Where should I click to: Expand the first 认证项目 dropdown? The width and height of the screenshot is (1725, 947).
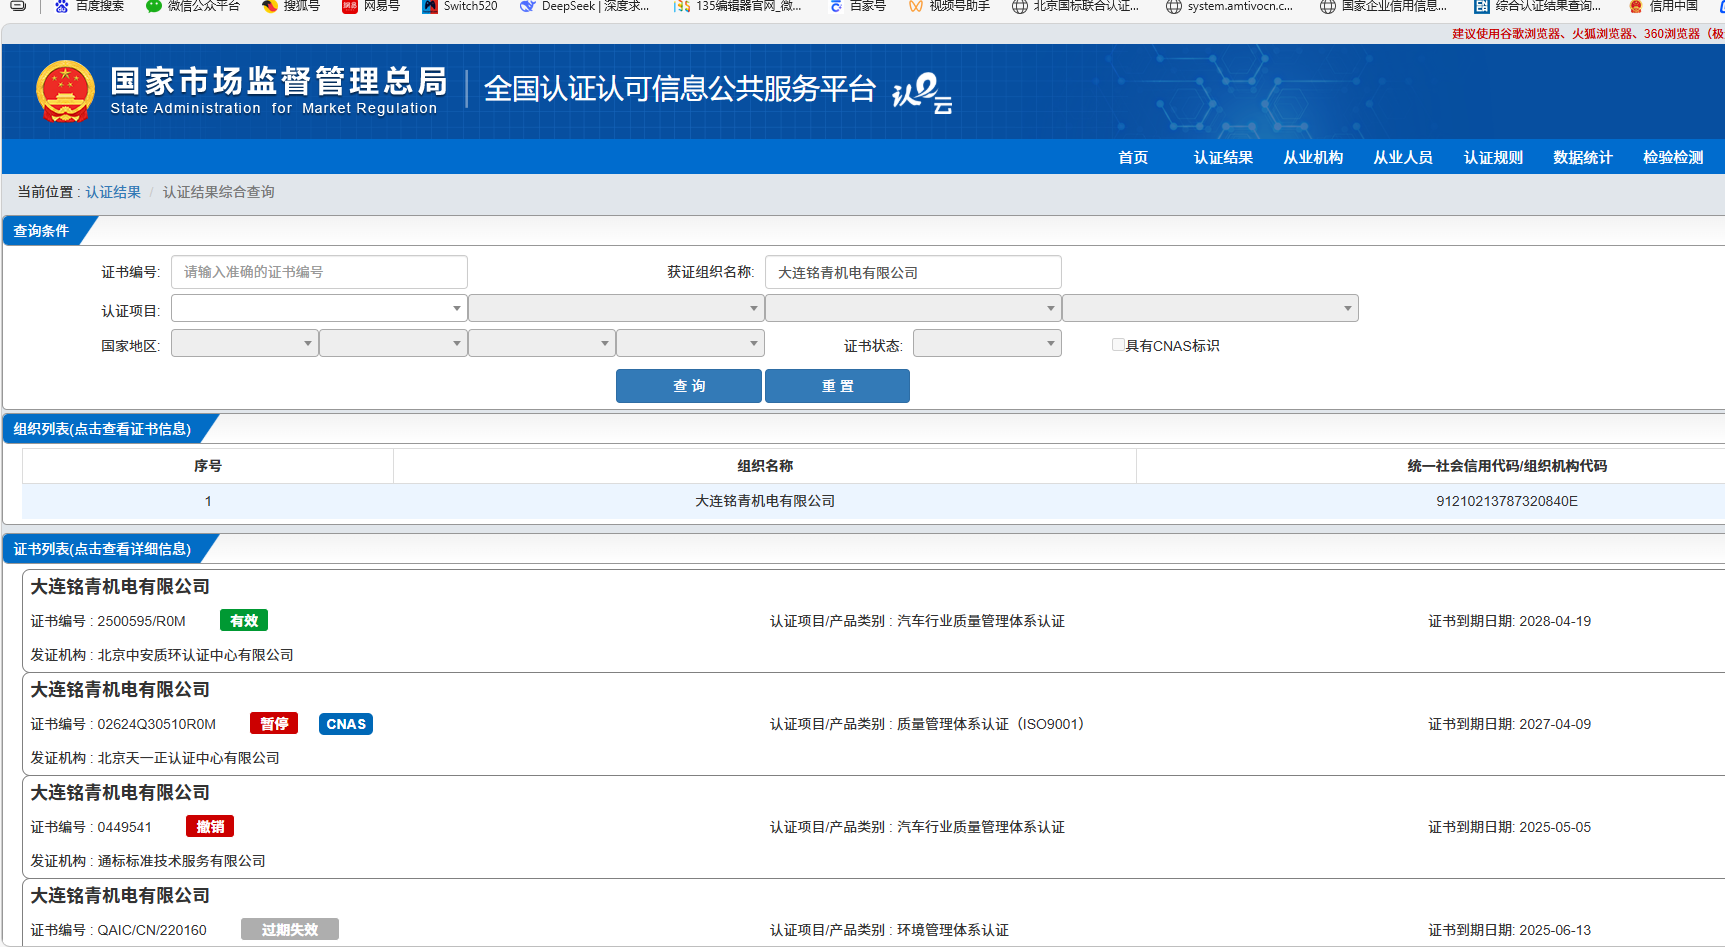tap(318, 309)
